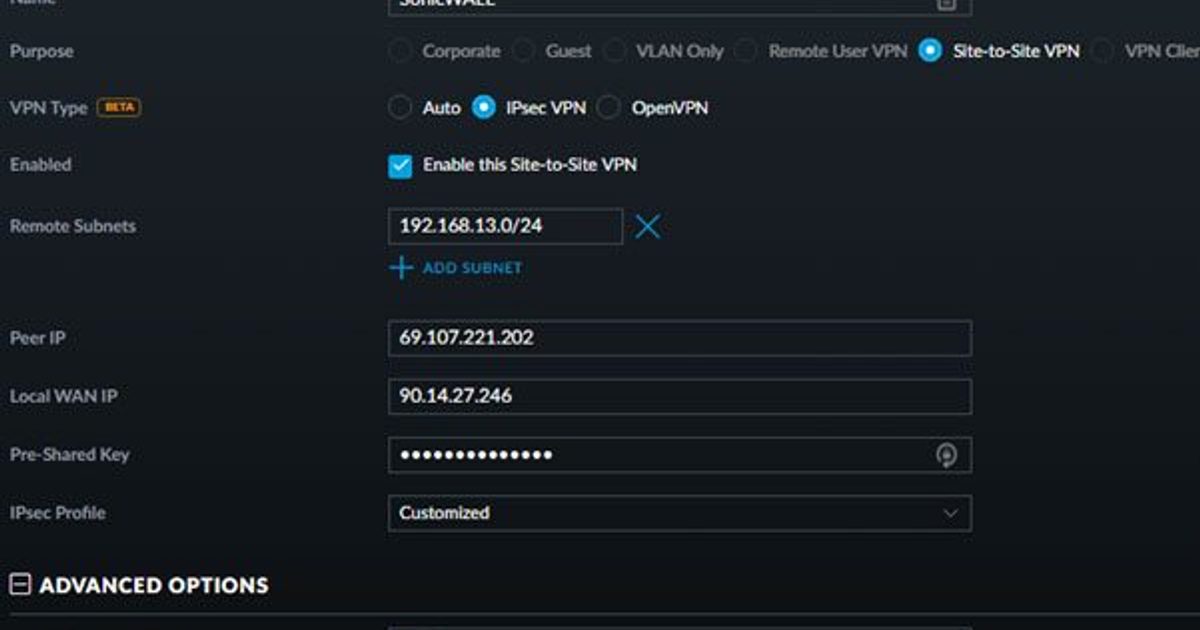The height and width of the screenshot is (630, 1200).
Task: Open the IPsec Profile dropdown
Action: [x=679, y=513]
